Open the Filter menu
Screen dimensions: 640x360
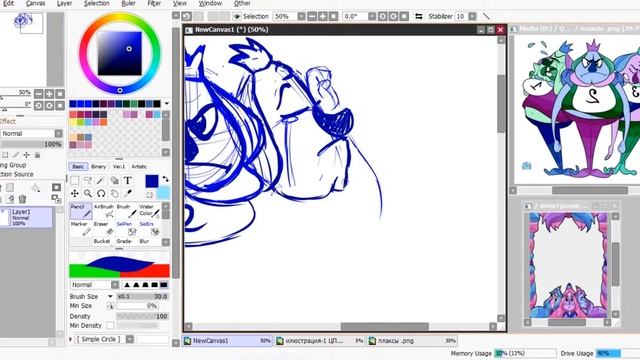point(154,3)
